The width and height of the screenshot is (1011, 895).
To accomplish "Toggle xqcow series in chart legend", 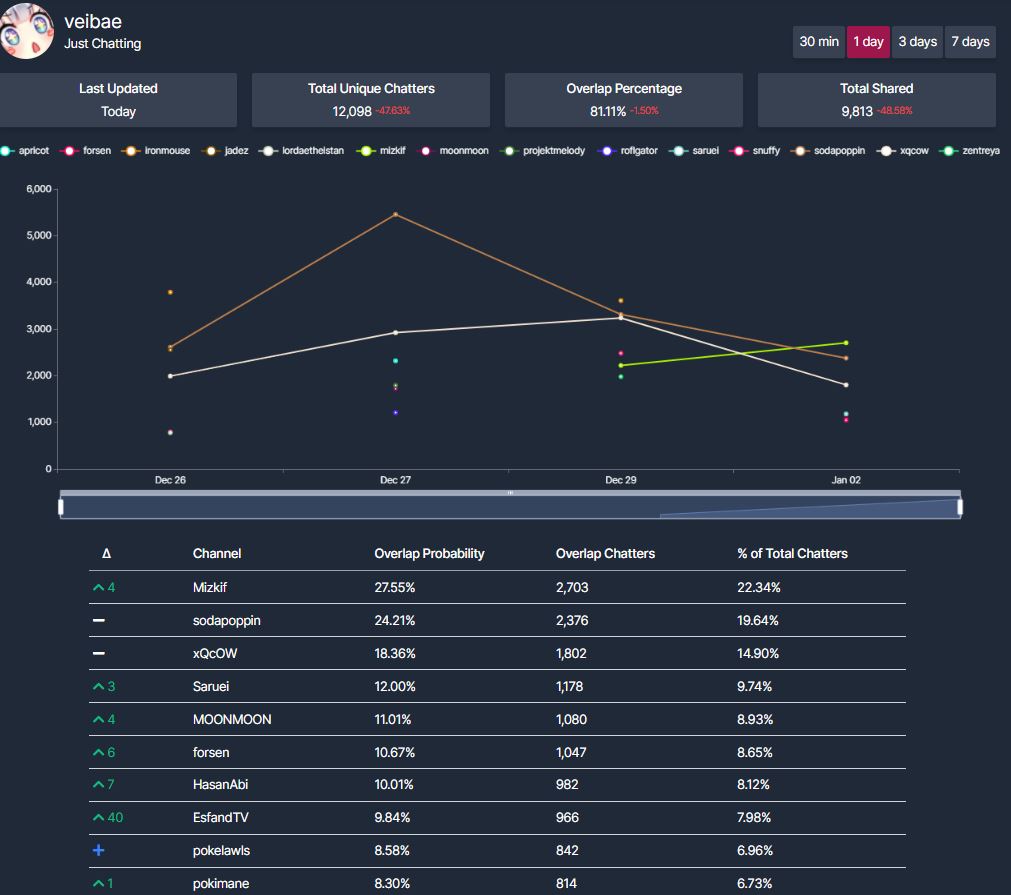I will [x=903, y=150].
